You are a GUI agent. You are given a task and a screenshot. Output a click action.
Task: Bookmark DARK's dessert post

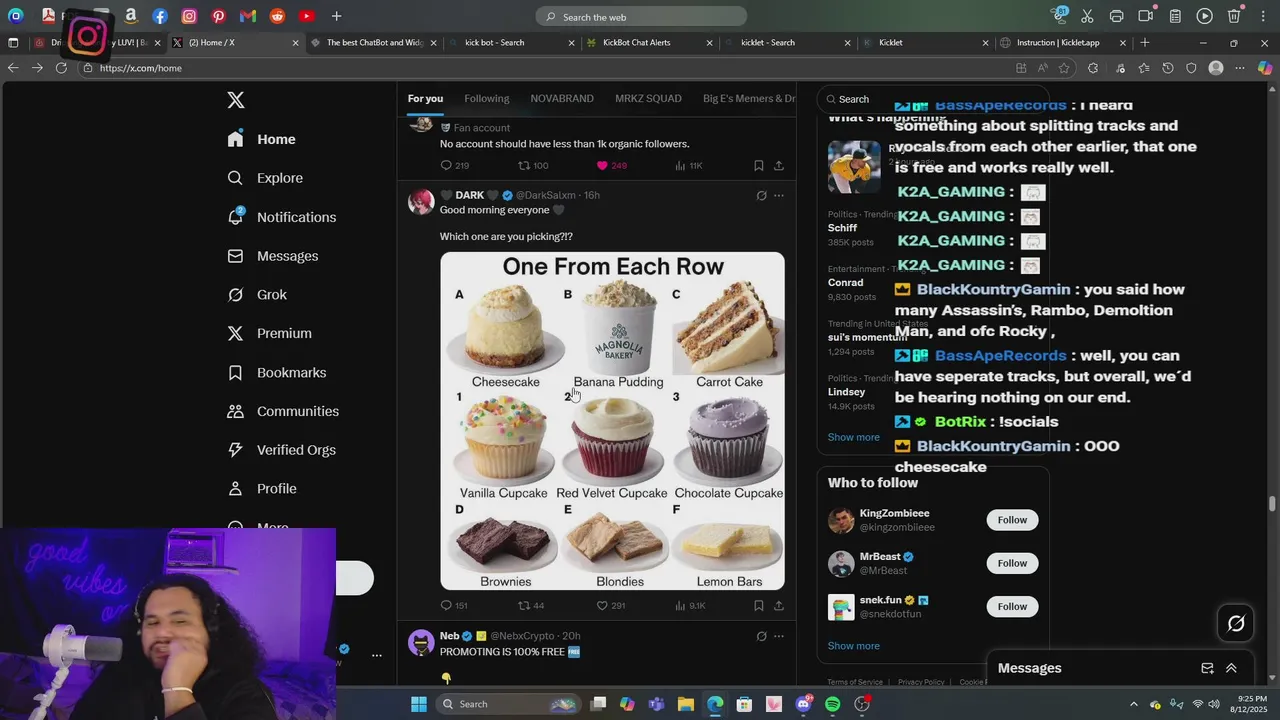click(759, 605)
